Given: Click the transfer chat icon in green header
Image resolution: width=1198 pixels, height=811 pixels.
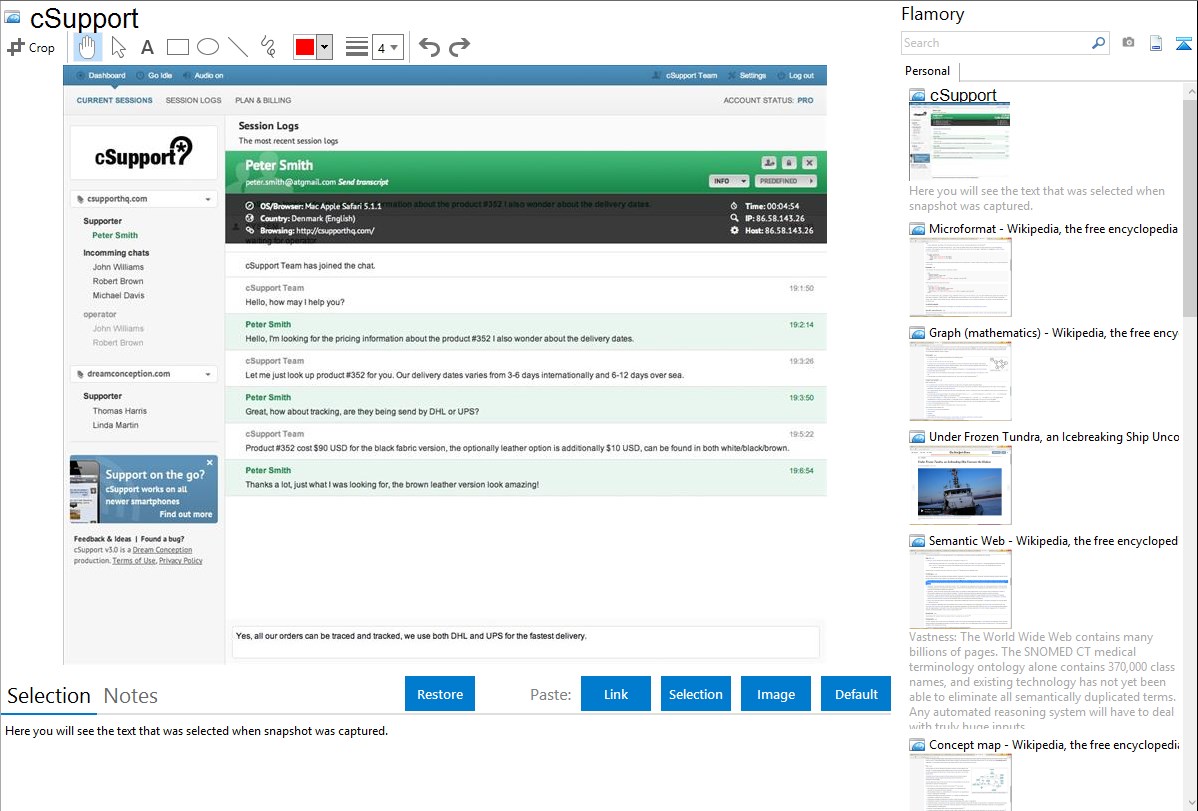Looking at the screenshot, I should tap(769, 163).
